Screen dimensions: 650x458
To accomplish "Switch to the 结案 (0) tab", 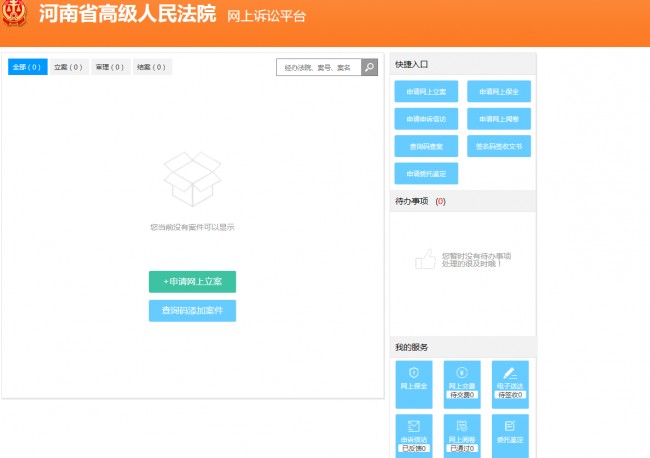I will (x=151, y=67).
